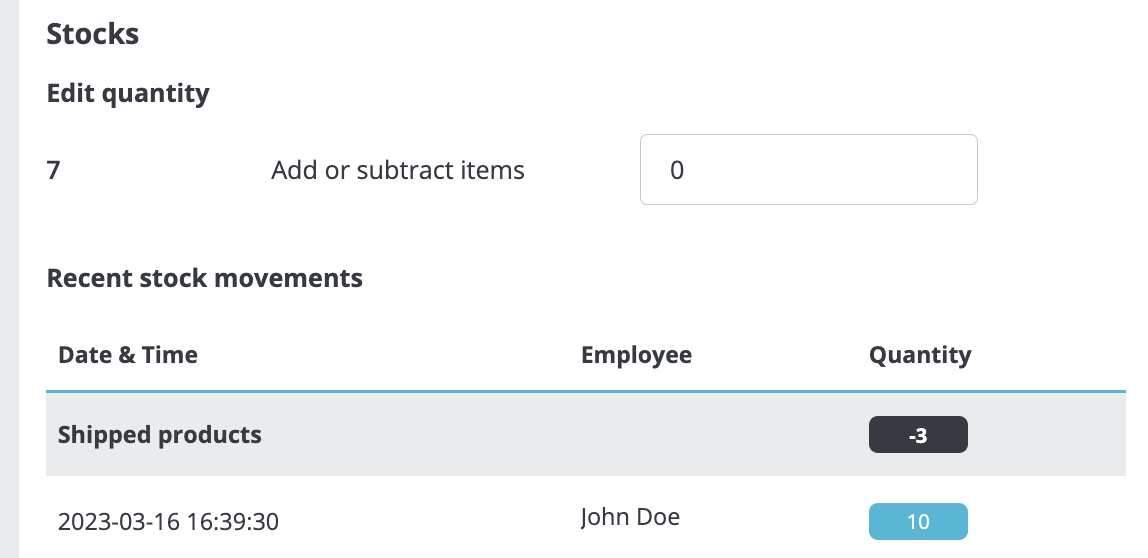
Task: Click the blank space between timestamp and John Doe
Action: (x=430, y=521)
